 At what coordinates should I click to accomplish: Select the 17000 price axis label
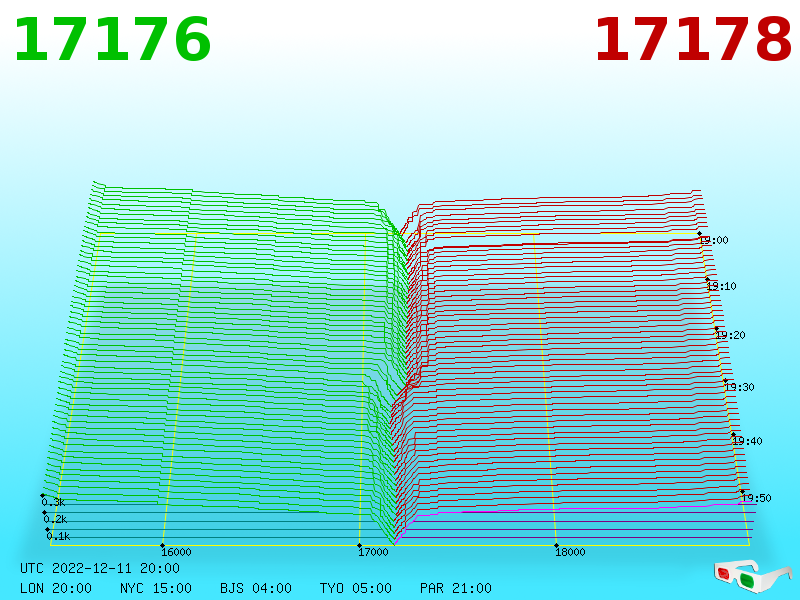[x=373, y=552]
